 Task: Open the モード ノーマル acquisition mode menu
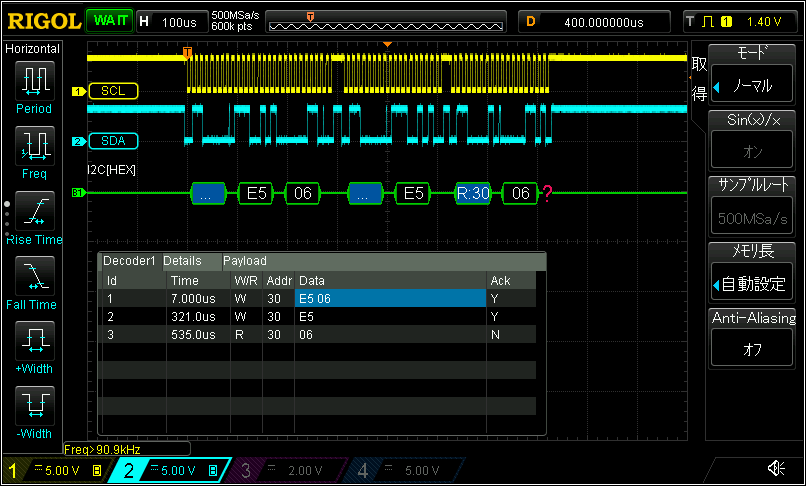pos(752,73)
